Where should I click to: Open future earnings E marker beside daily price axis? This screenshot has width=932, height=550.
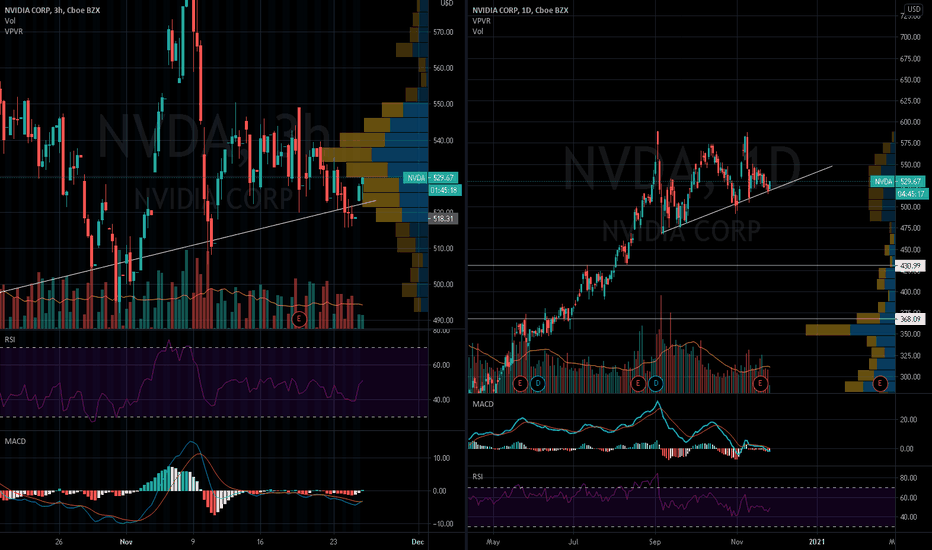(880, 384)
